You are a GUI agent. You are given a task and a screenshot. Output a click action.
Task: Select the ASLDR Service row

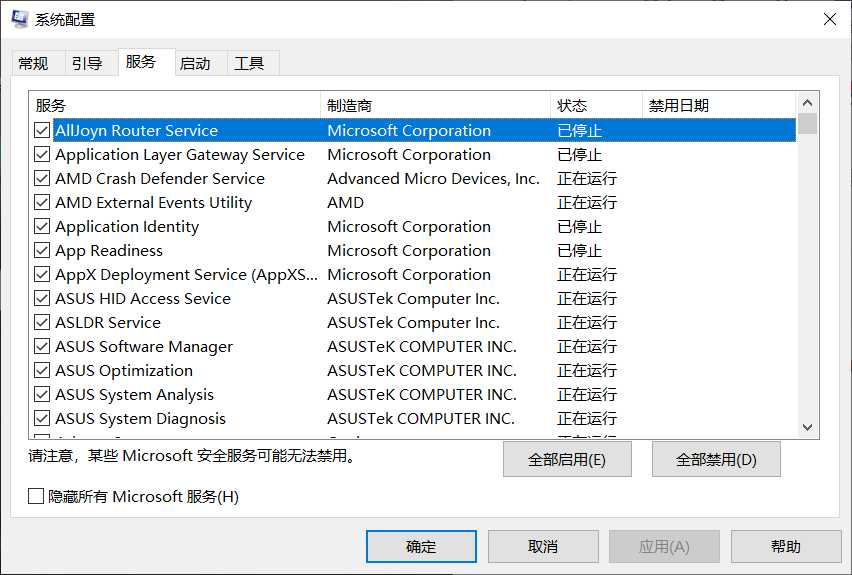[x=413, y=322]
